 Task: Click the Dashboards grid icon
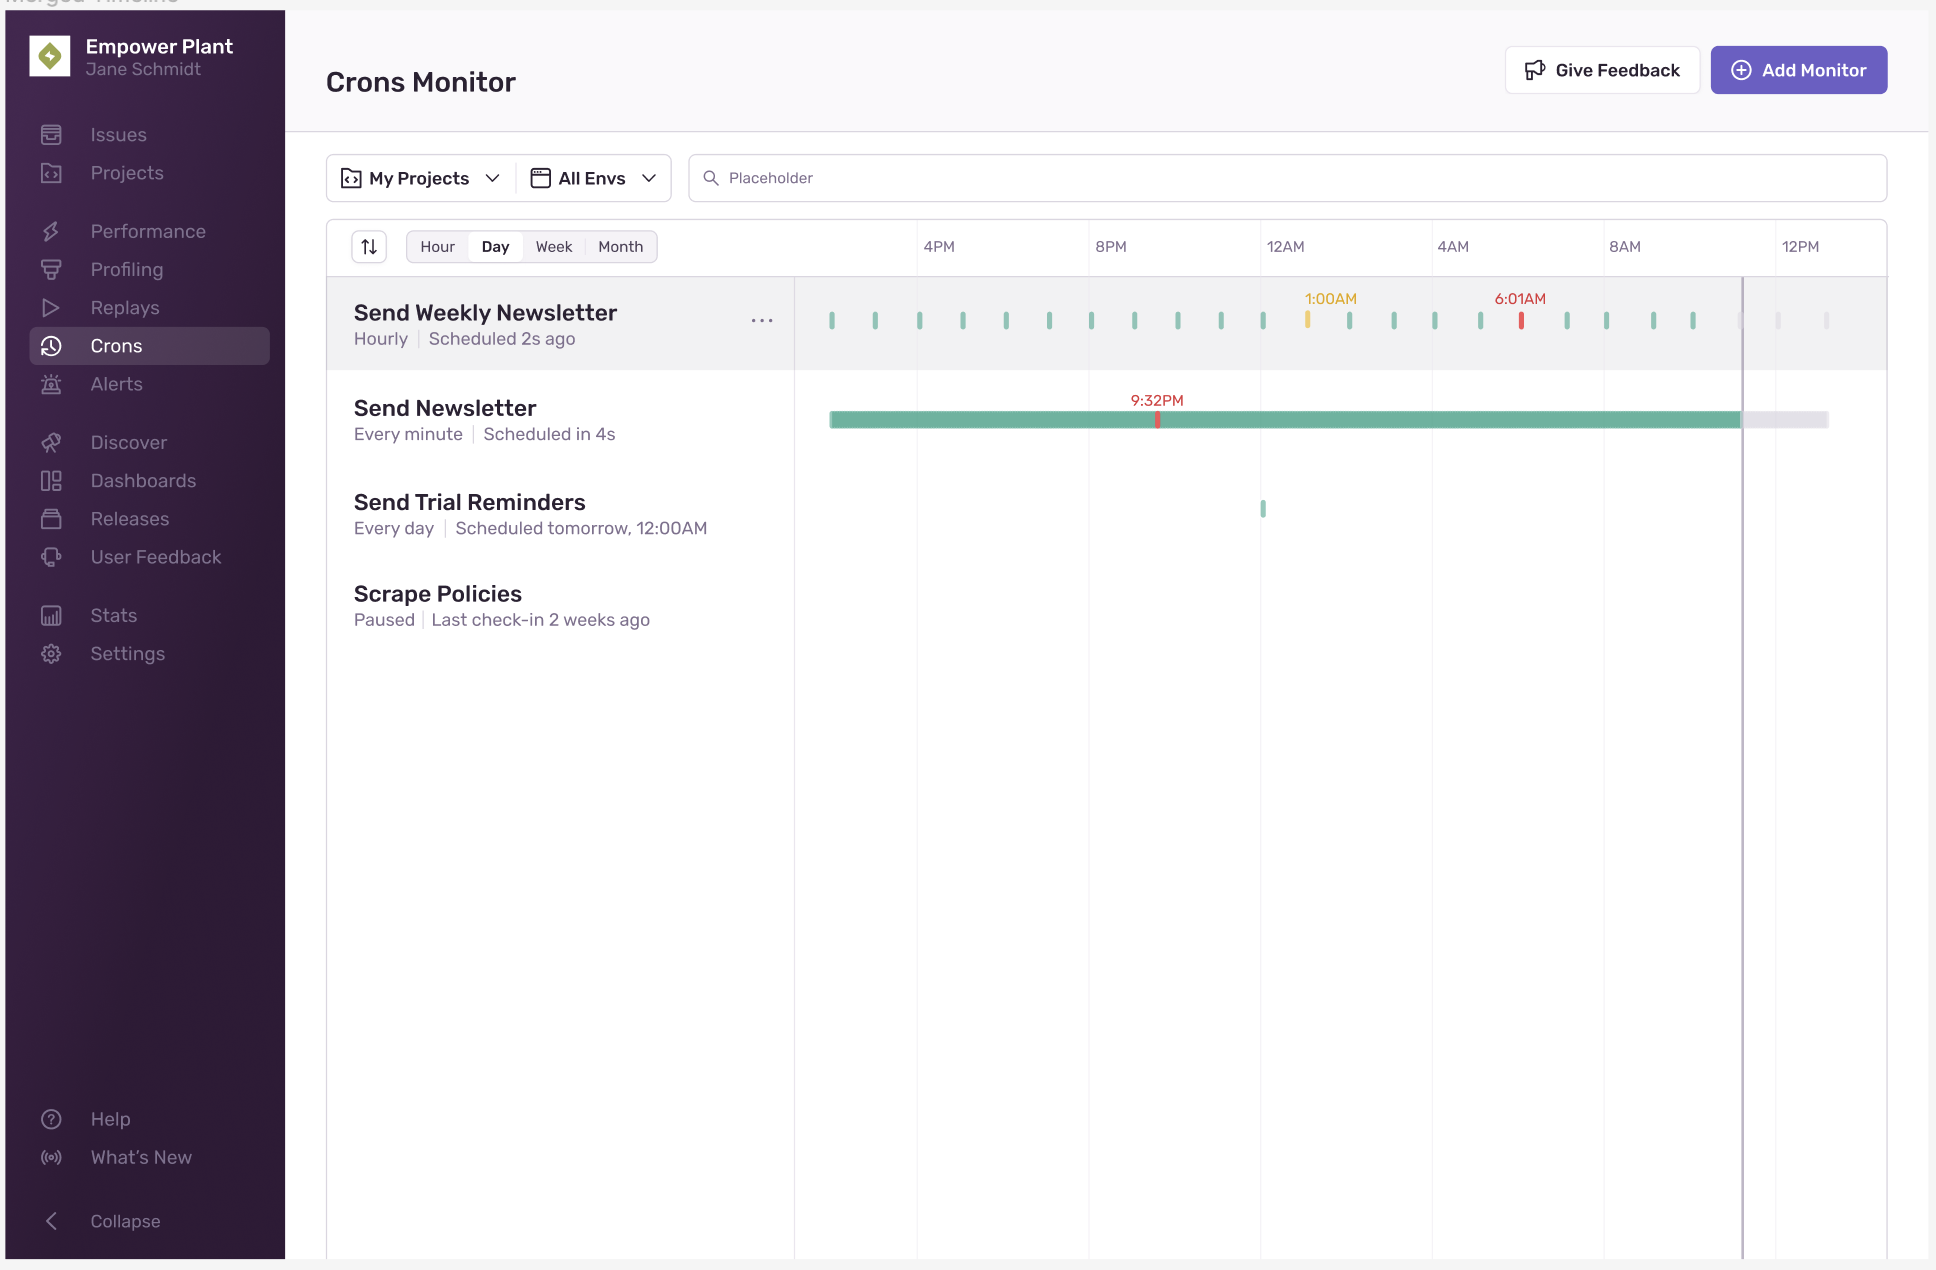[x=52, y=480]
